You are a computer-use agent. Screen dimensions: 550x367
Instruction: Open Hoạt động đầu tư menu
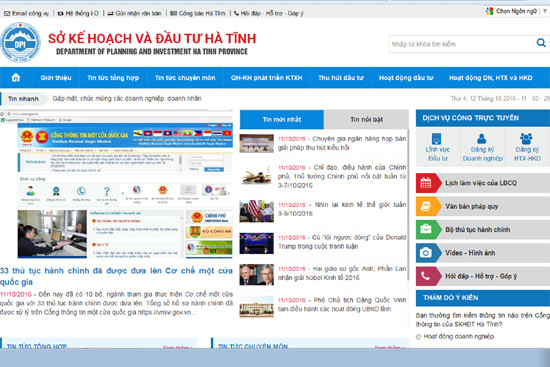[406, 78]
